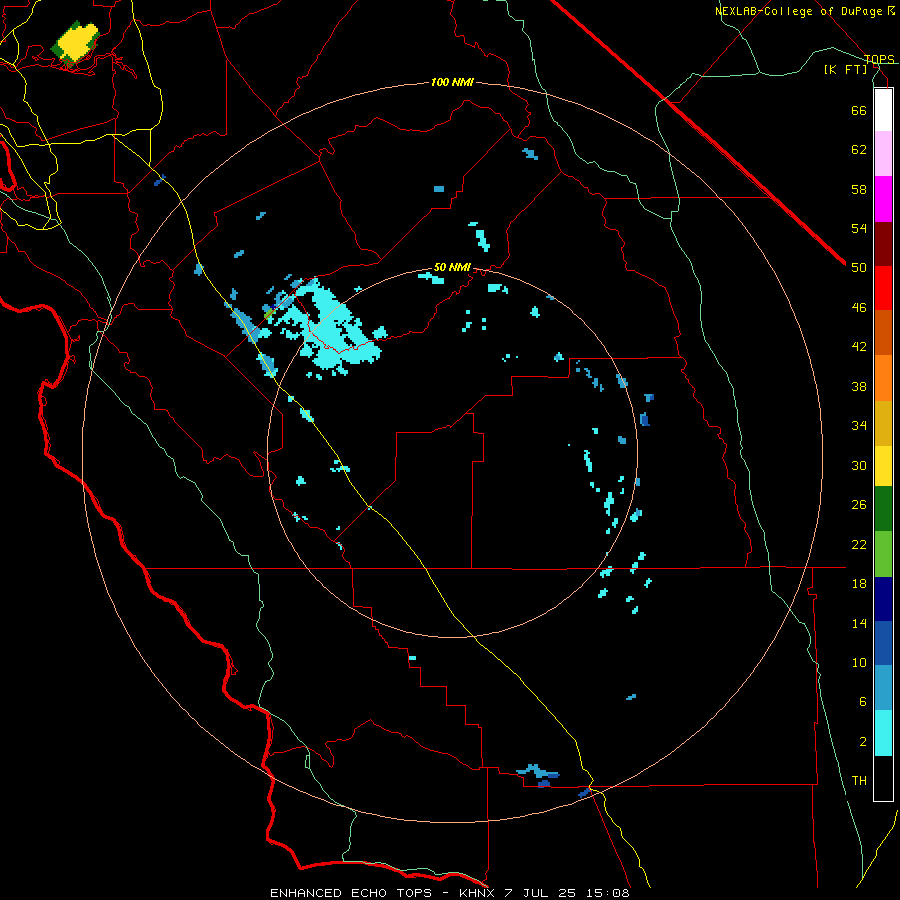Click the 22 legend value

click(x=859, y=544)
